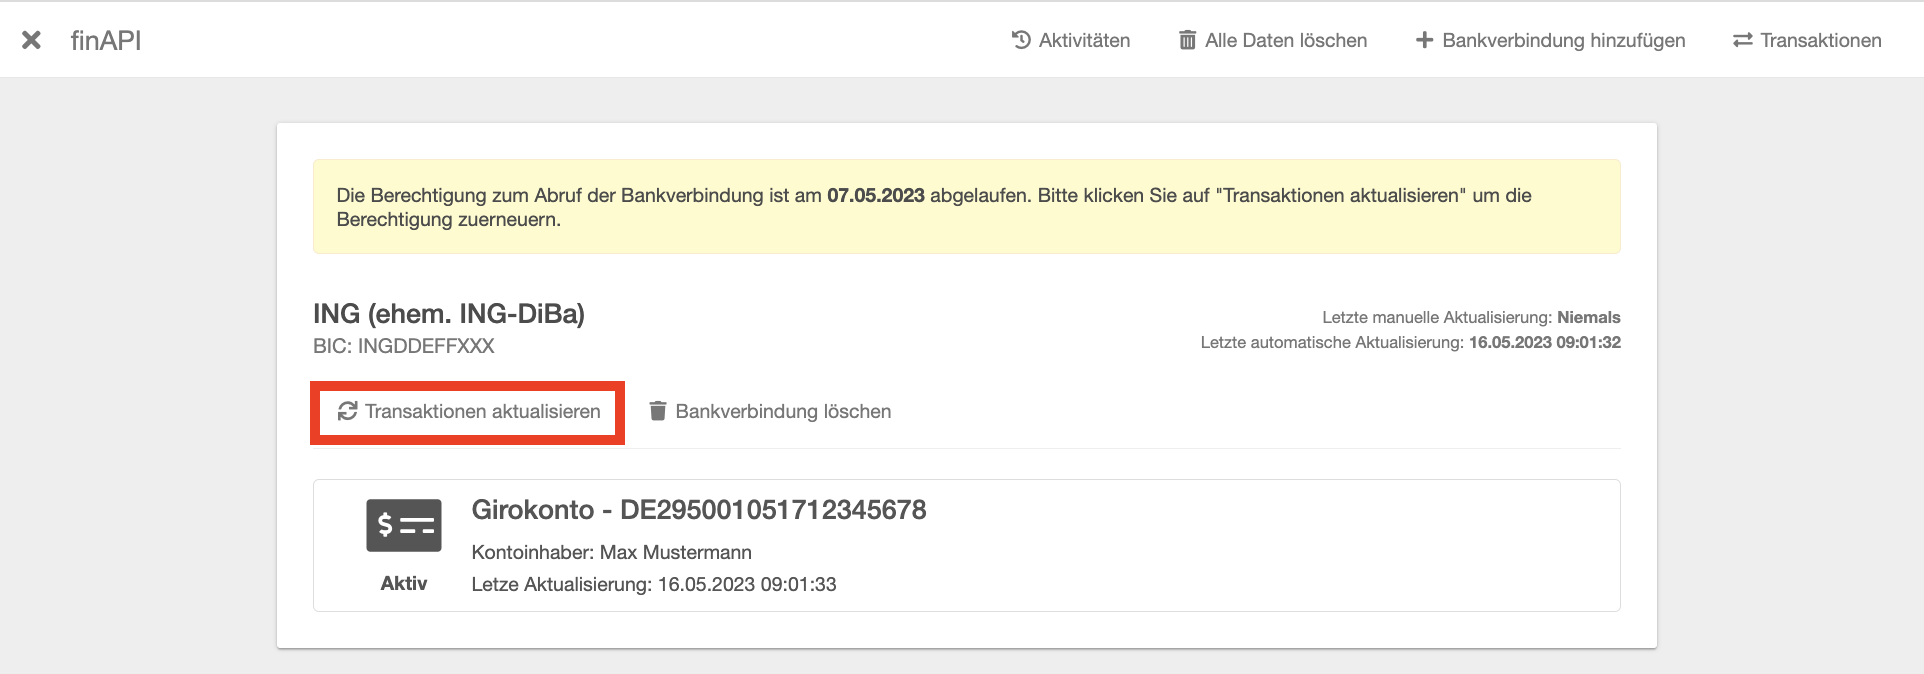Click Transaktionen aktualisieren button
1924x674 pixels.
coord(468,412)
